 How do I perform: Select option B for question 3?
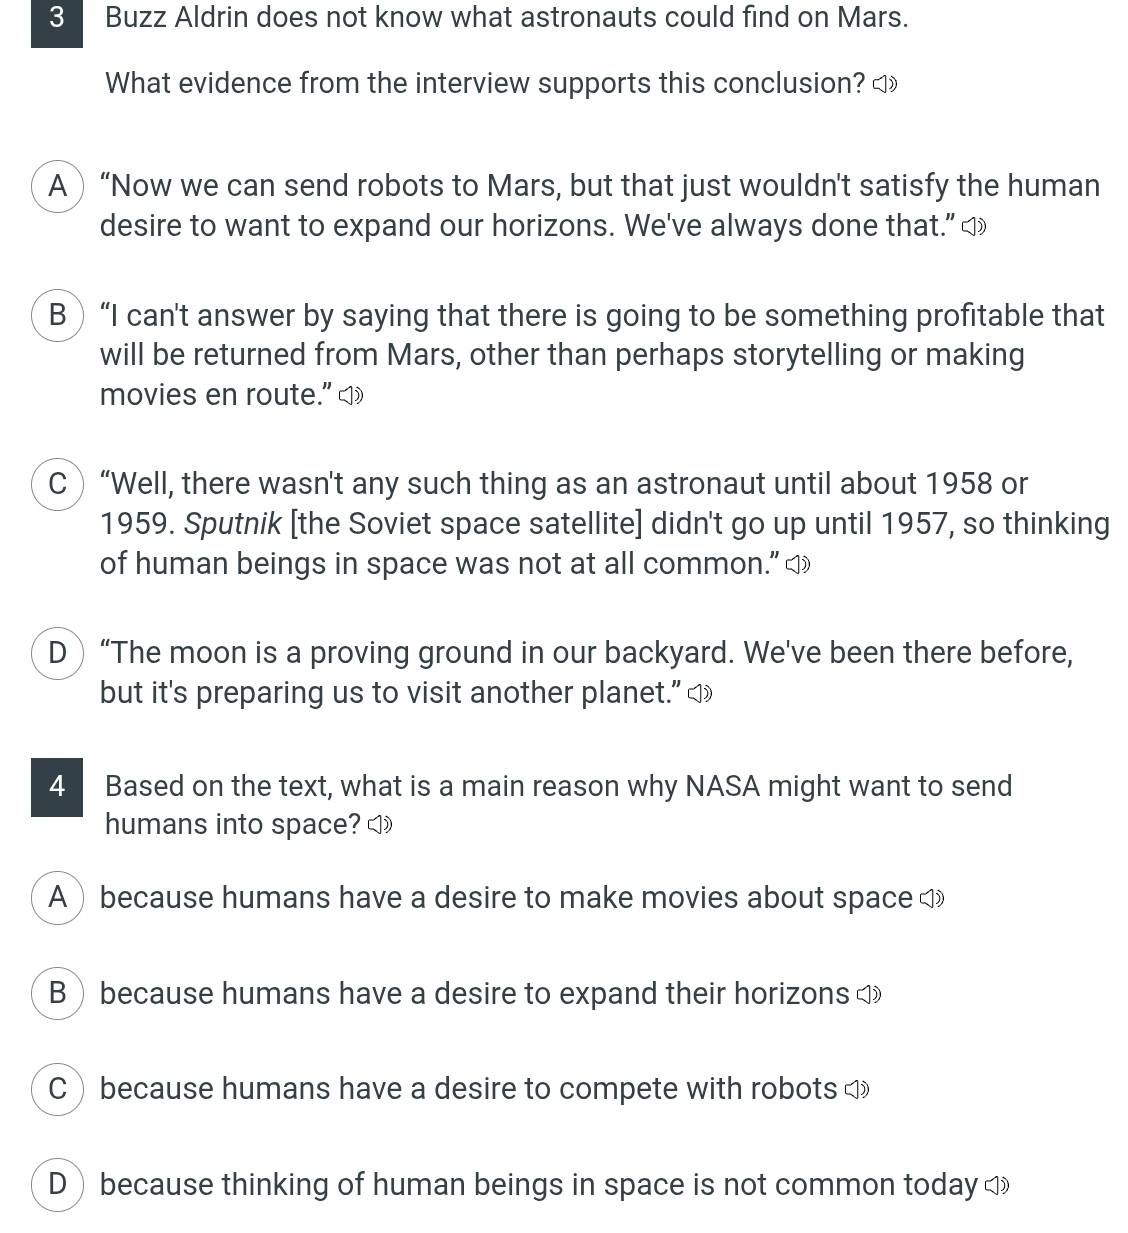click(57, 316)
